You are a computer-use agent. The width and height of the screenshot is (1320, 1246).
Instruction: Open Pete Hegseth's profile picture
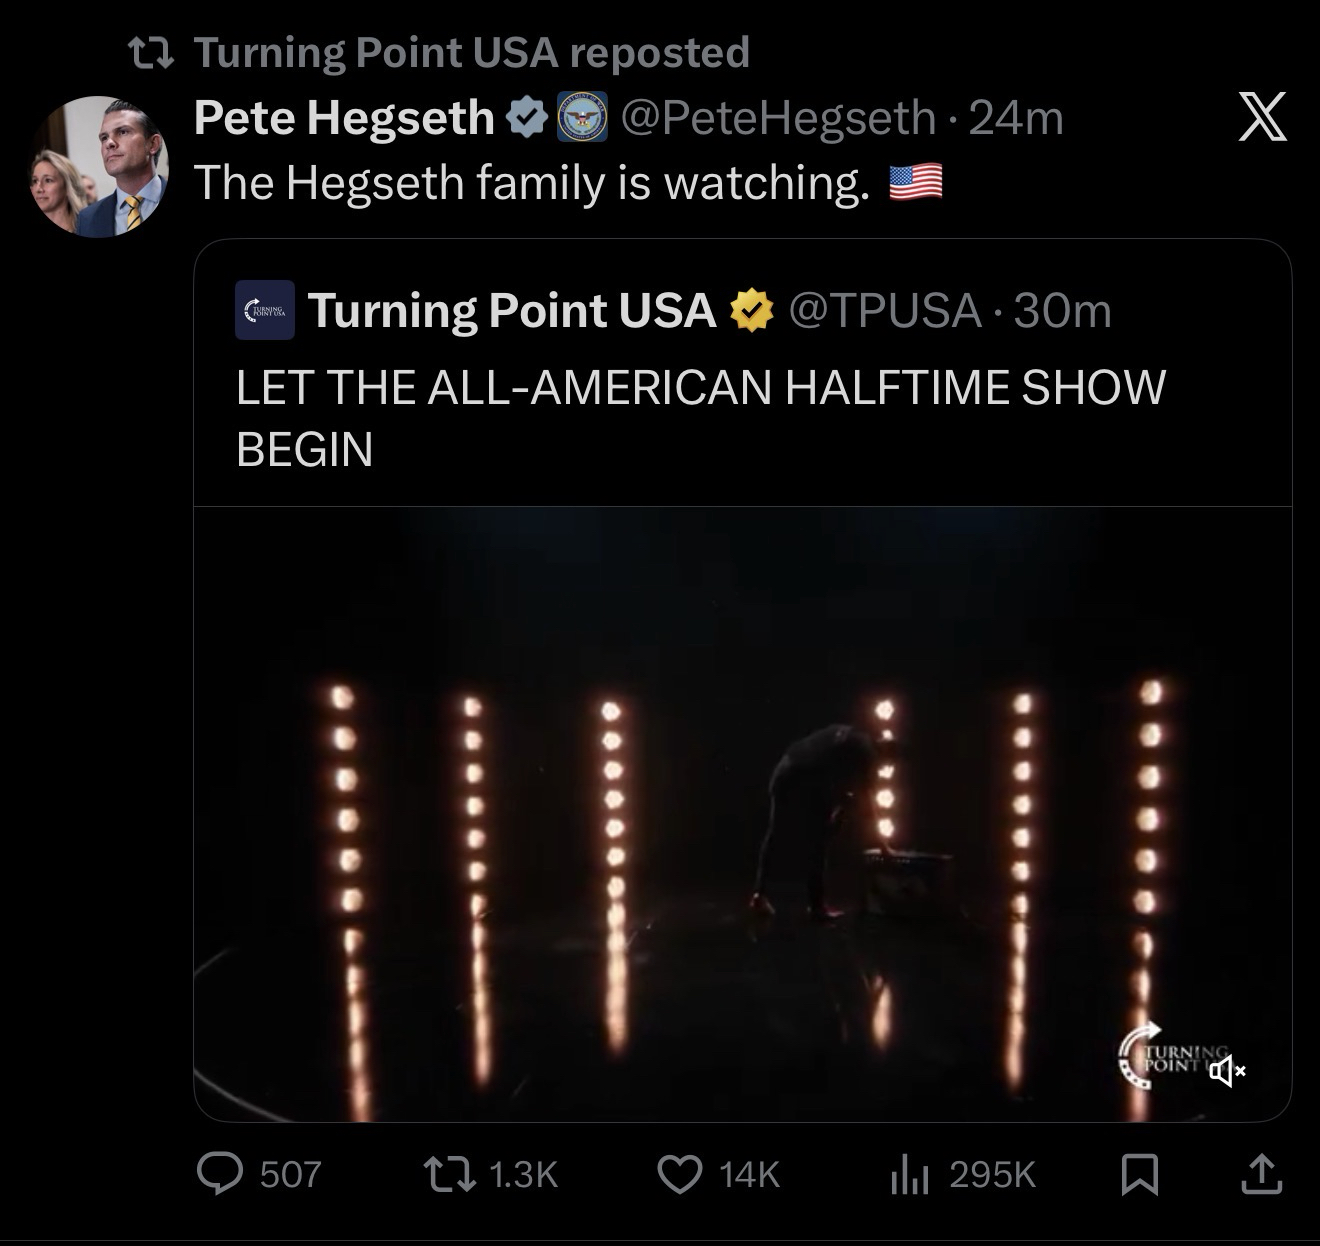pyautogui.click(x=99, y=166)
